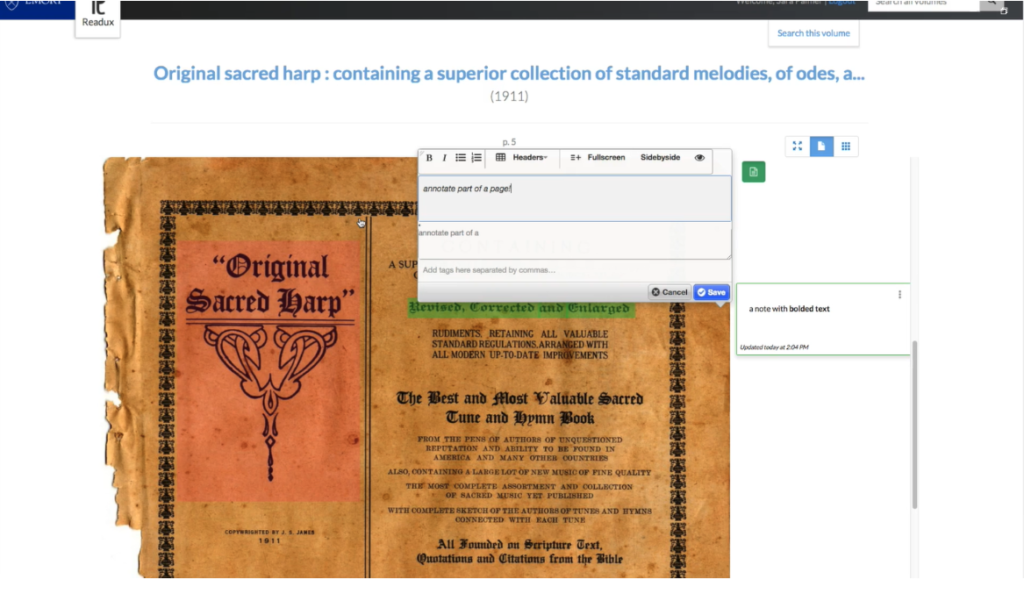The image size is (1024, 601).
Task: Switch editor to Fullscreen
Action: coord(598,158)
